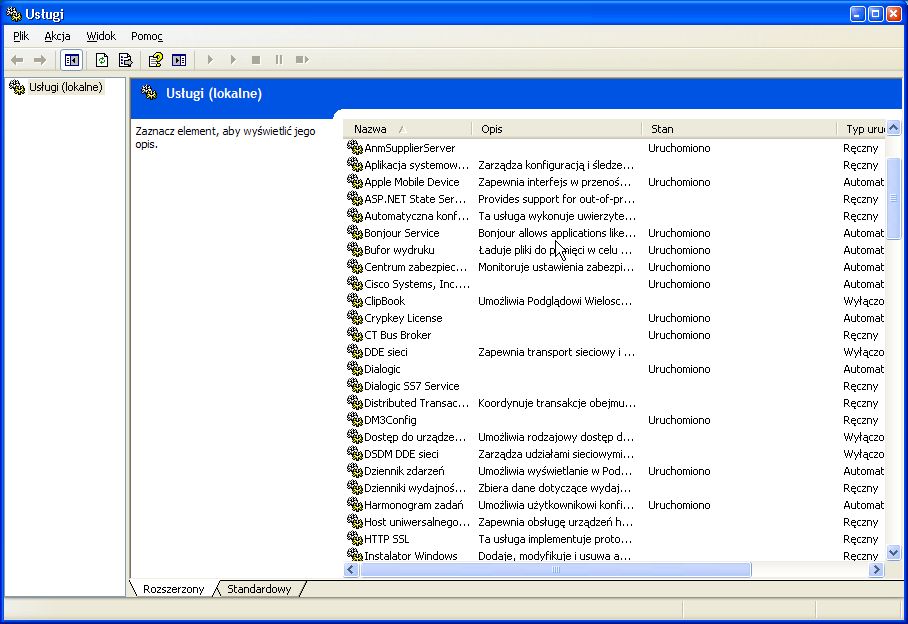Open Help using the question mark icon

coord(155,60)
